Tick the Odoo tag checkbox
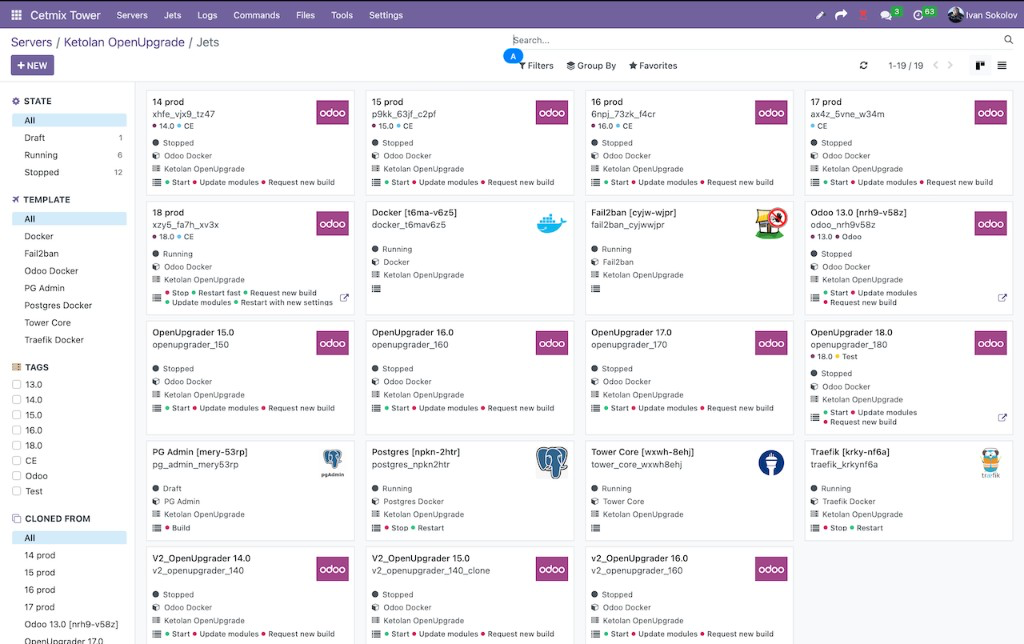The width and height of the screenshot is (1024, 644). (16, 476)
